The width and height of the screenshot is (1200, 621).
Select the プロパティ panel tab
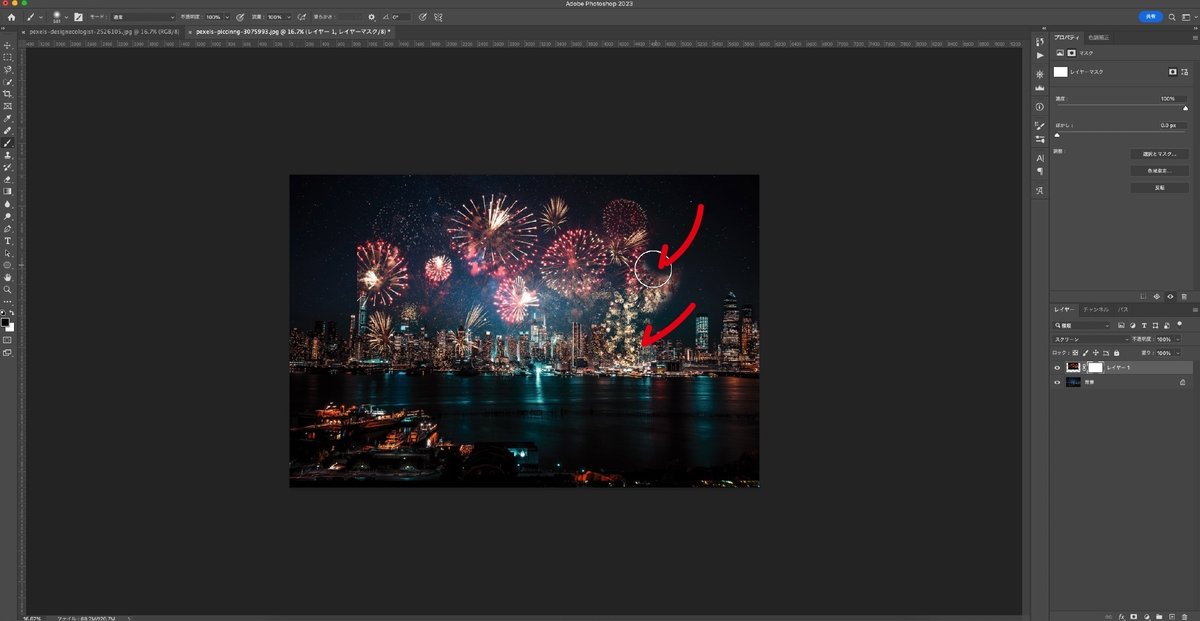click(1067, 37)
